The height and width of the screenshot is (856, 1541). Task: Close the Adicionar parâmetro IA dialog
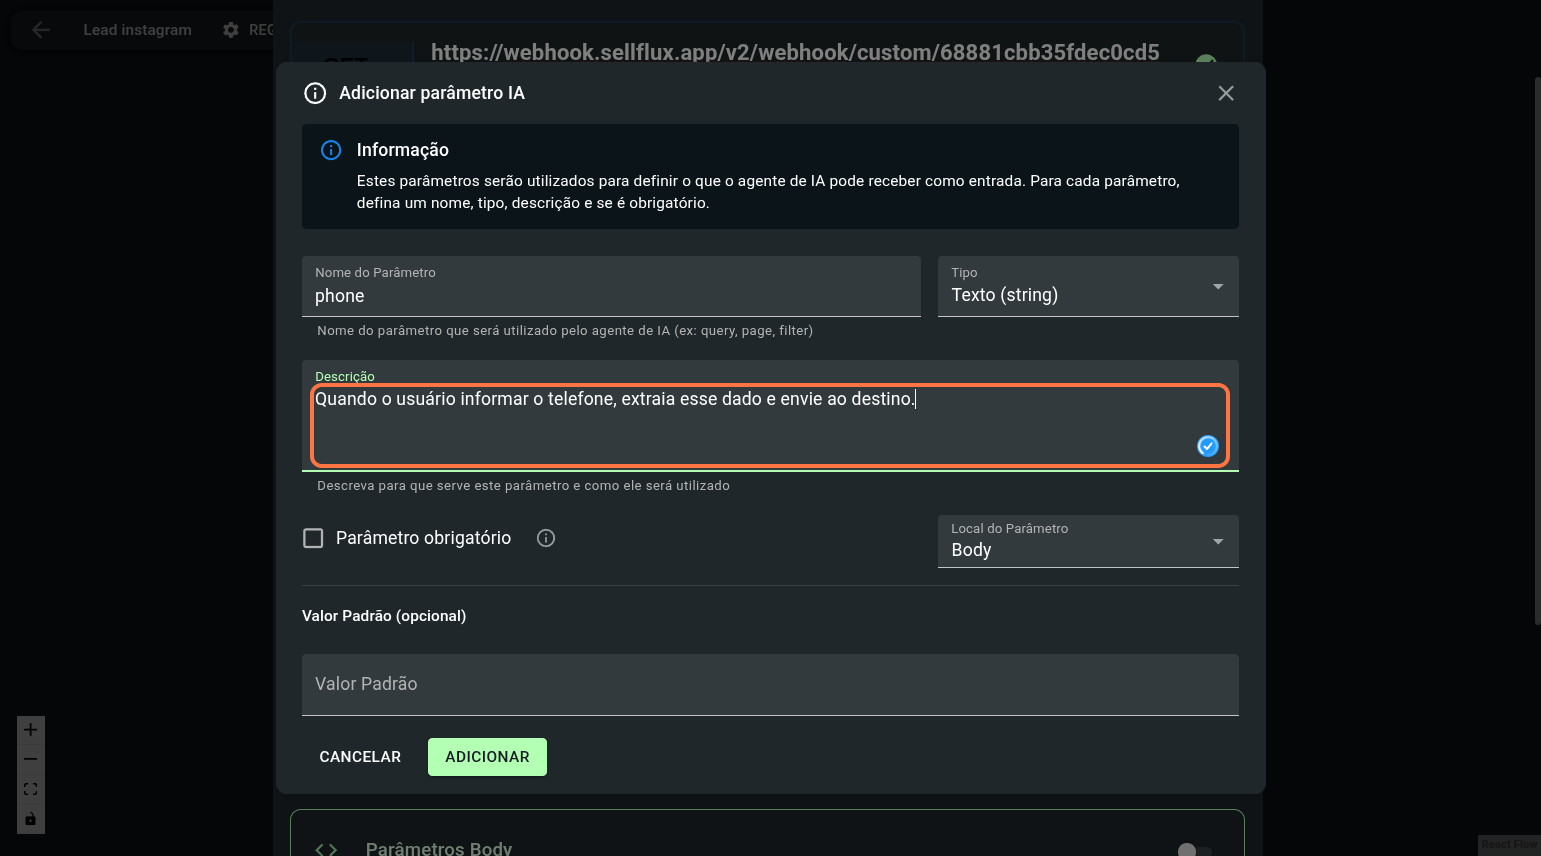[x=1226, y=93]
